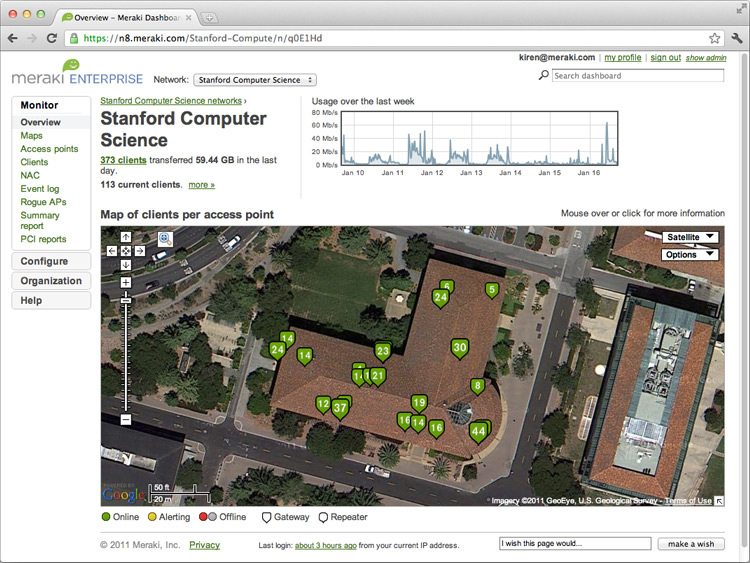Click the browser address bar URL
The height and width of the screenshot is (563, 750).
click(203, 38)
